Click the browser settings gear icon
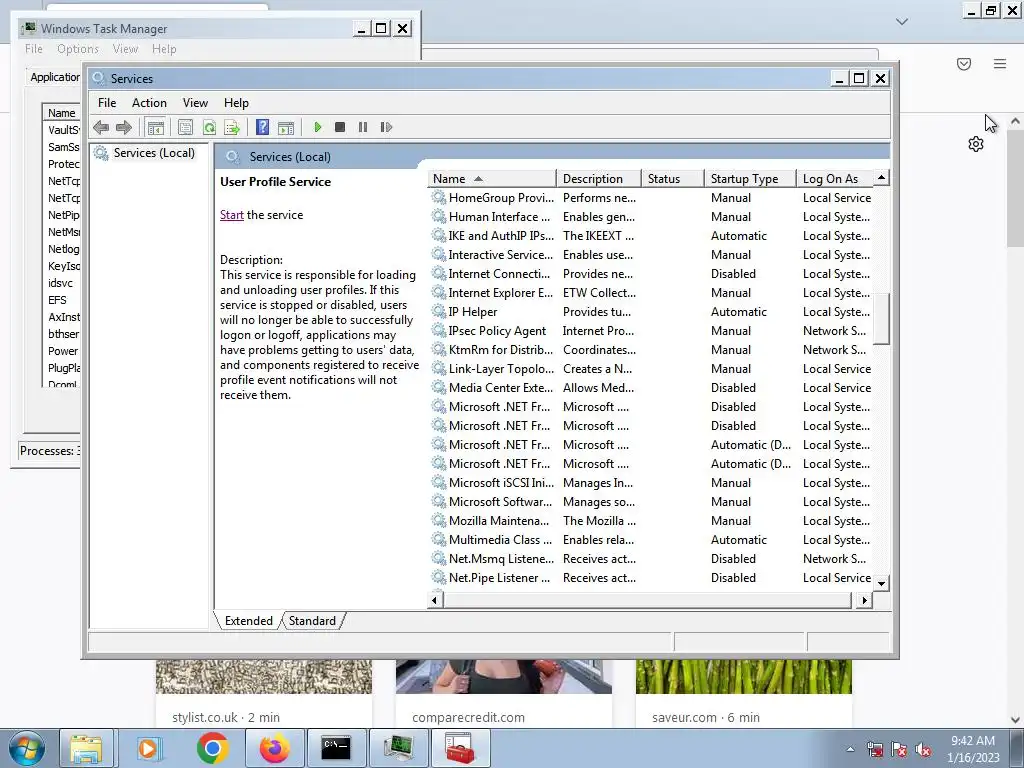The image size is (1024, 768). (x=976, y=144)
